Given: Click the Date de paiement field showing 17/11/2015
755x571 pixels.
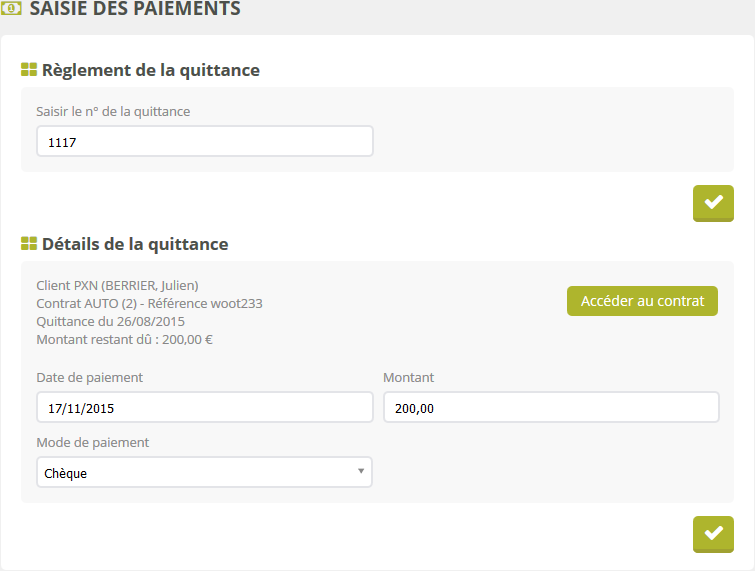Looking at the screenshot, I should click(x=204, y=408).
